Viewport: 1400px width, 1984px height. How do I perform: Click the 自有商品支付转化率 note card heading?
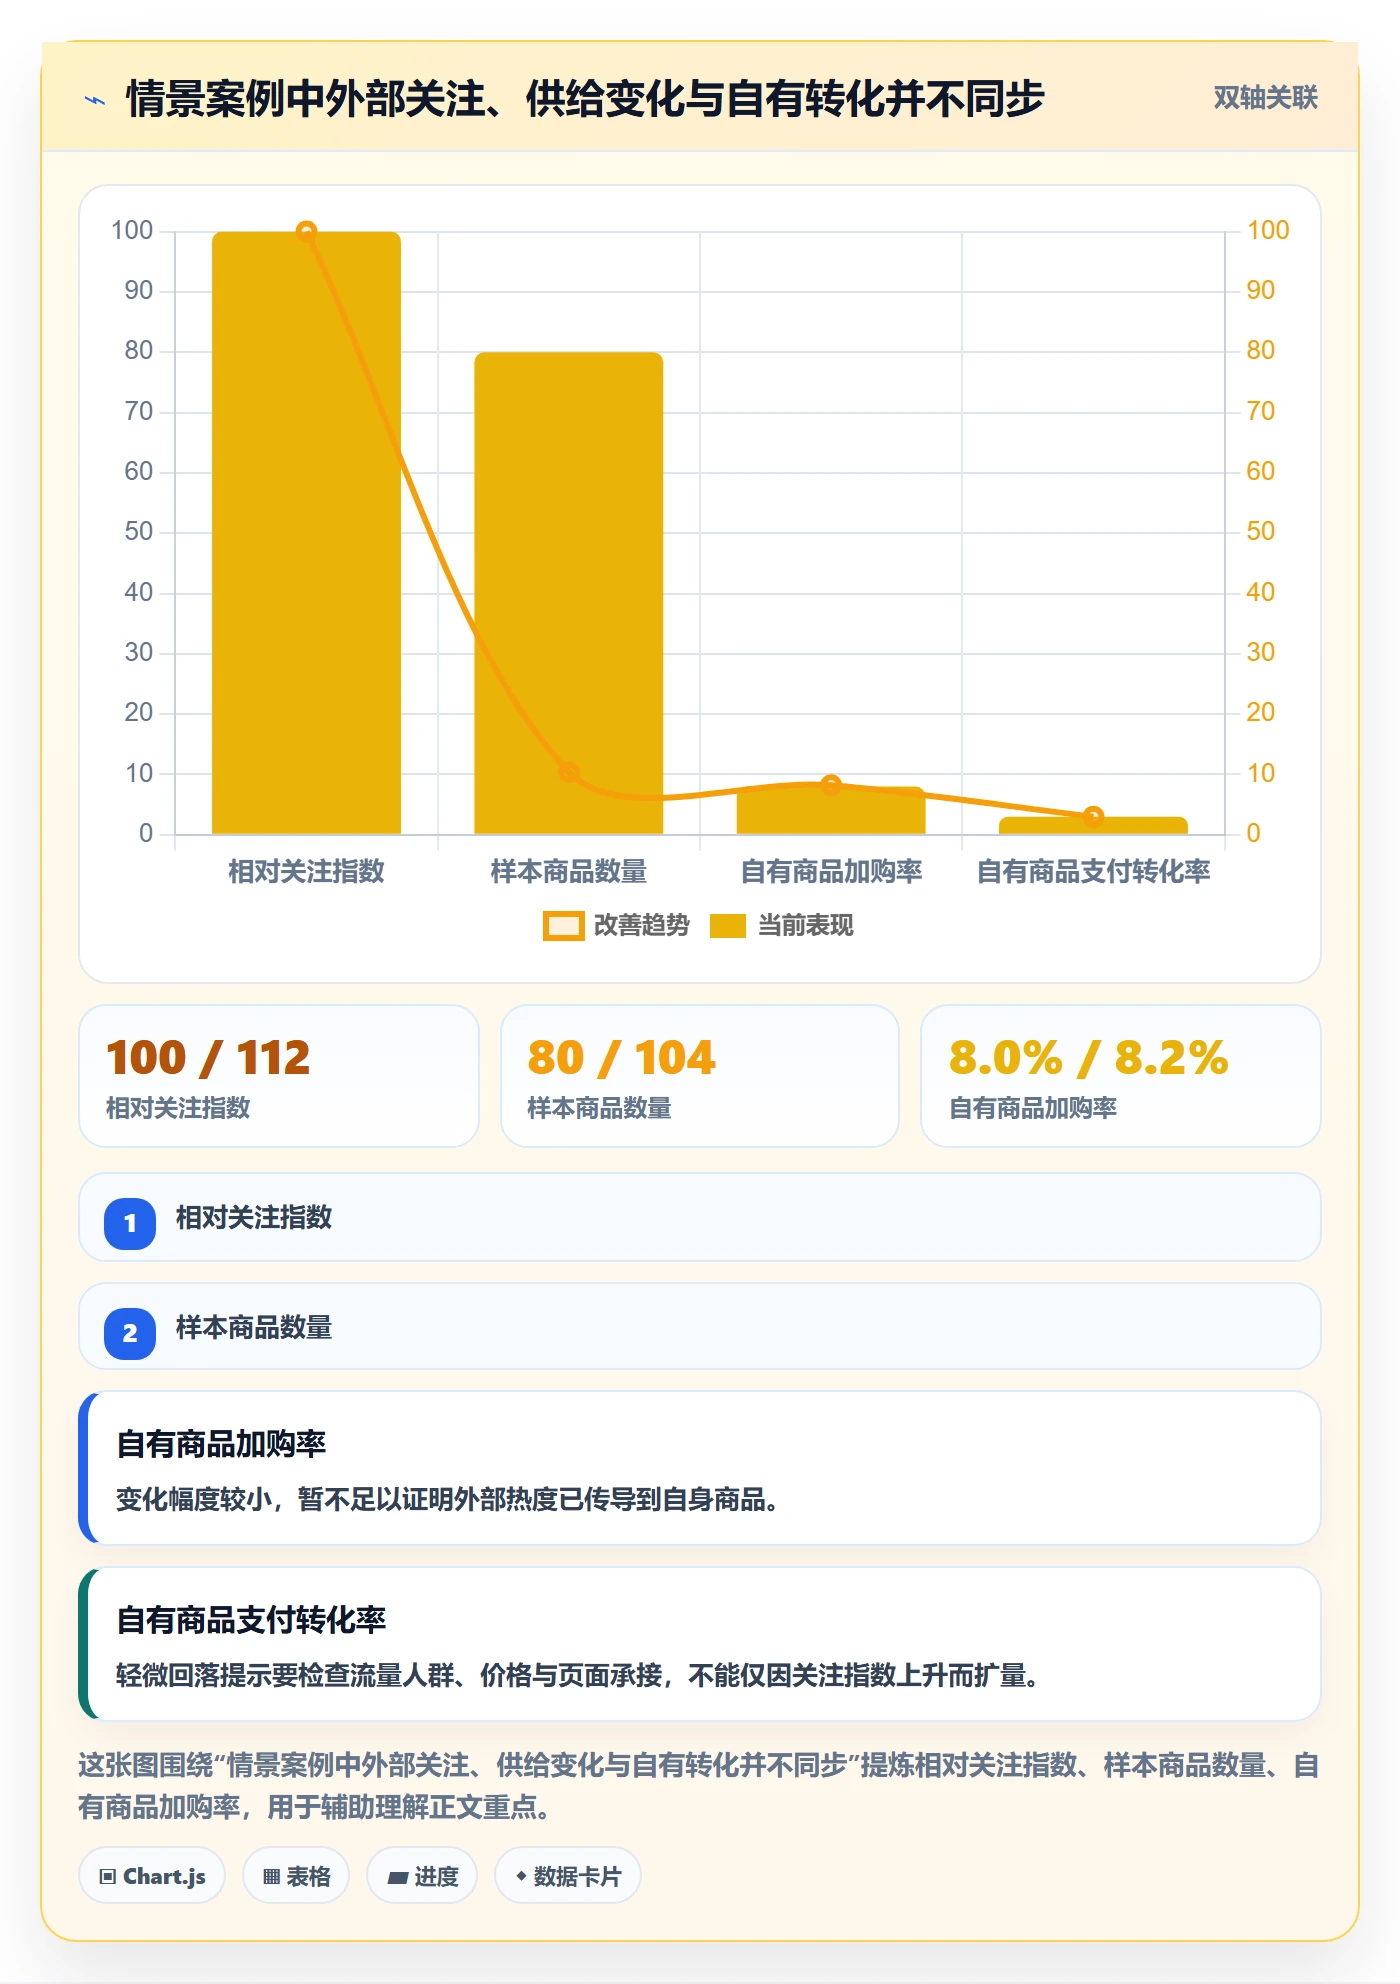[251, 1620]
